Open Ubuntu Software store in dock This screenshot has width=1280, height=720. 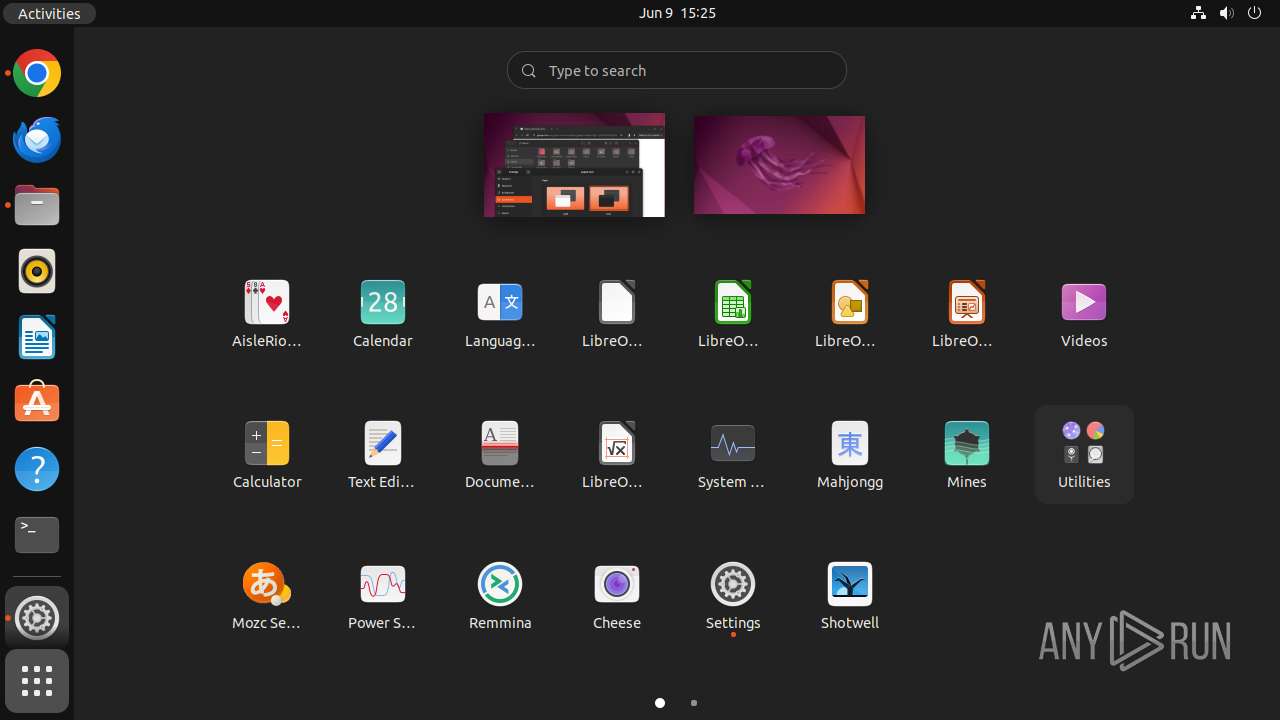tap(37, 403)
